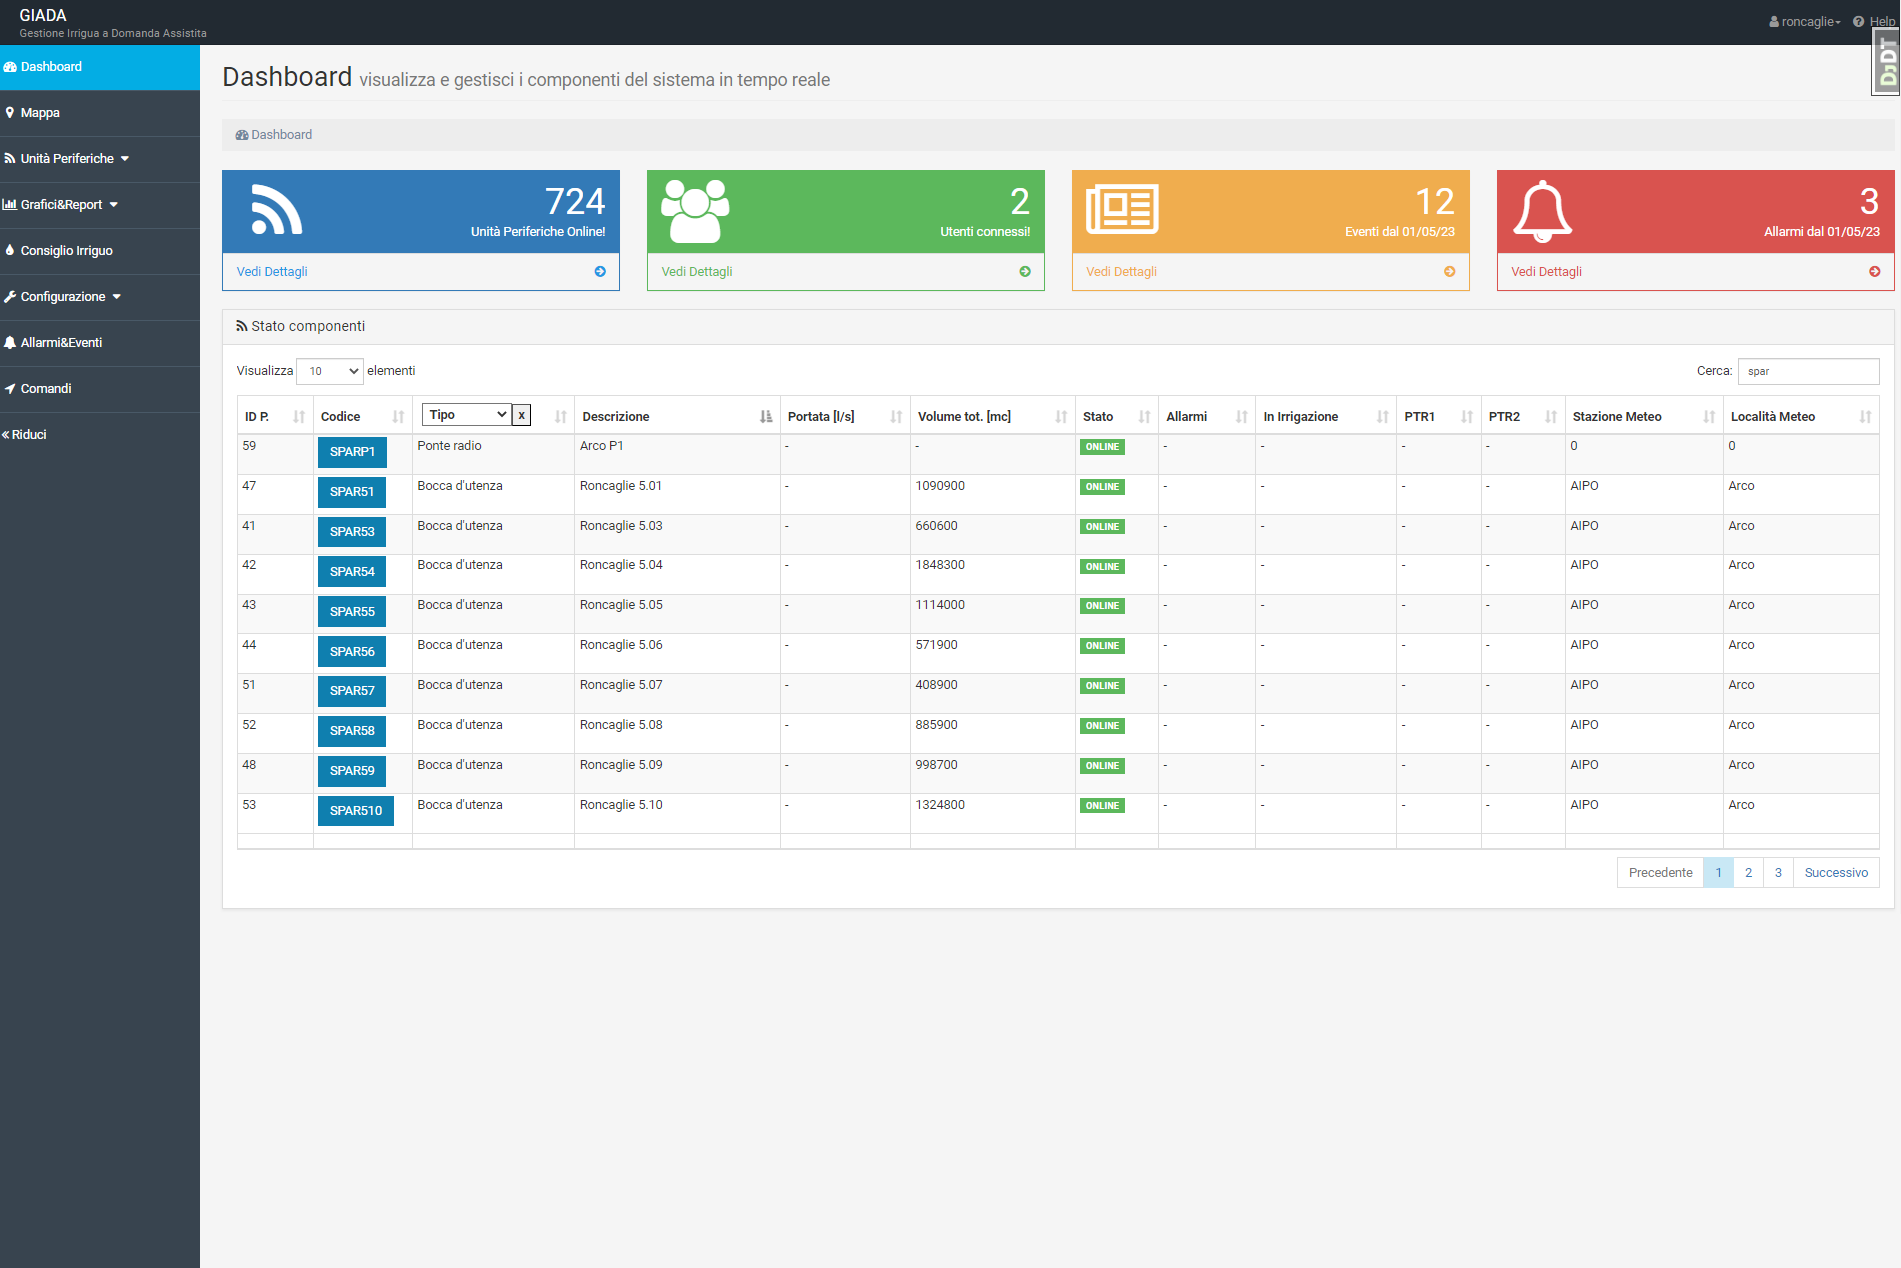Open the Tipo filter dropdown

[x=467, y=415]
